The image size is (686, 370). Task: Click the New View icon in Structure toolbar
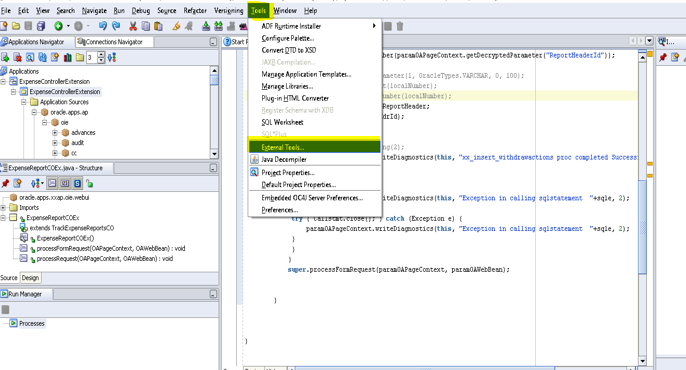pos(18,183)
